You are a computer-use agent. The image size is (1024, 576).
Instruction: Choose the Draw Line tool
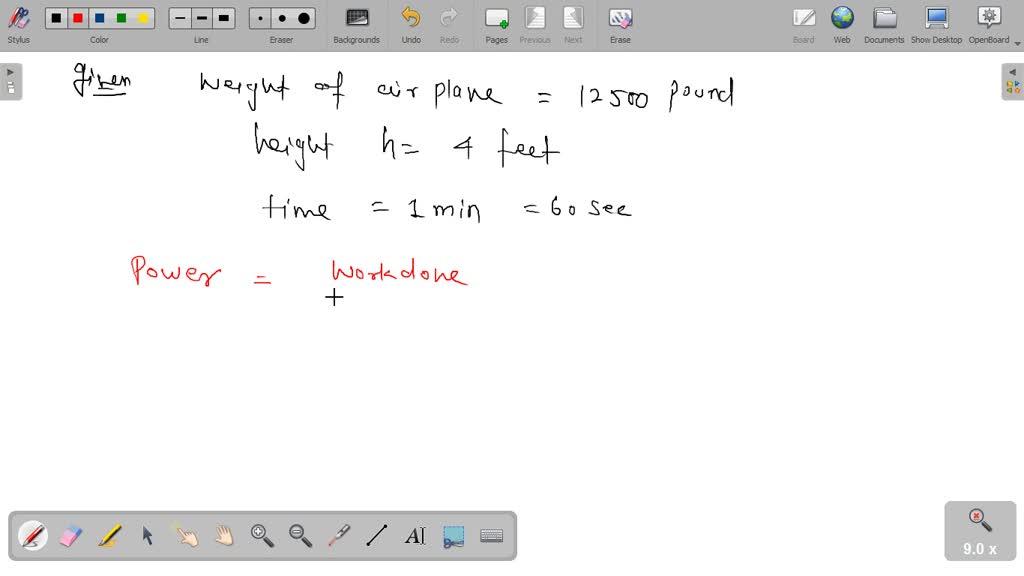pos(376,536)
